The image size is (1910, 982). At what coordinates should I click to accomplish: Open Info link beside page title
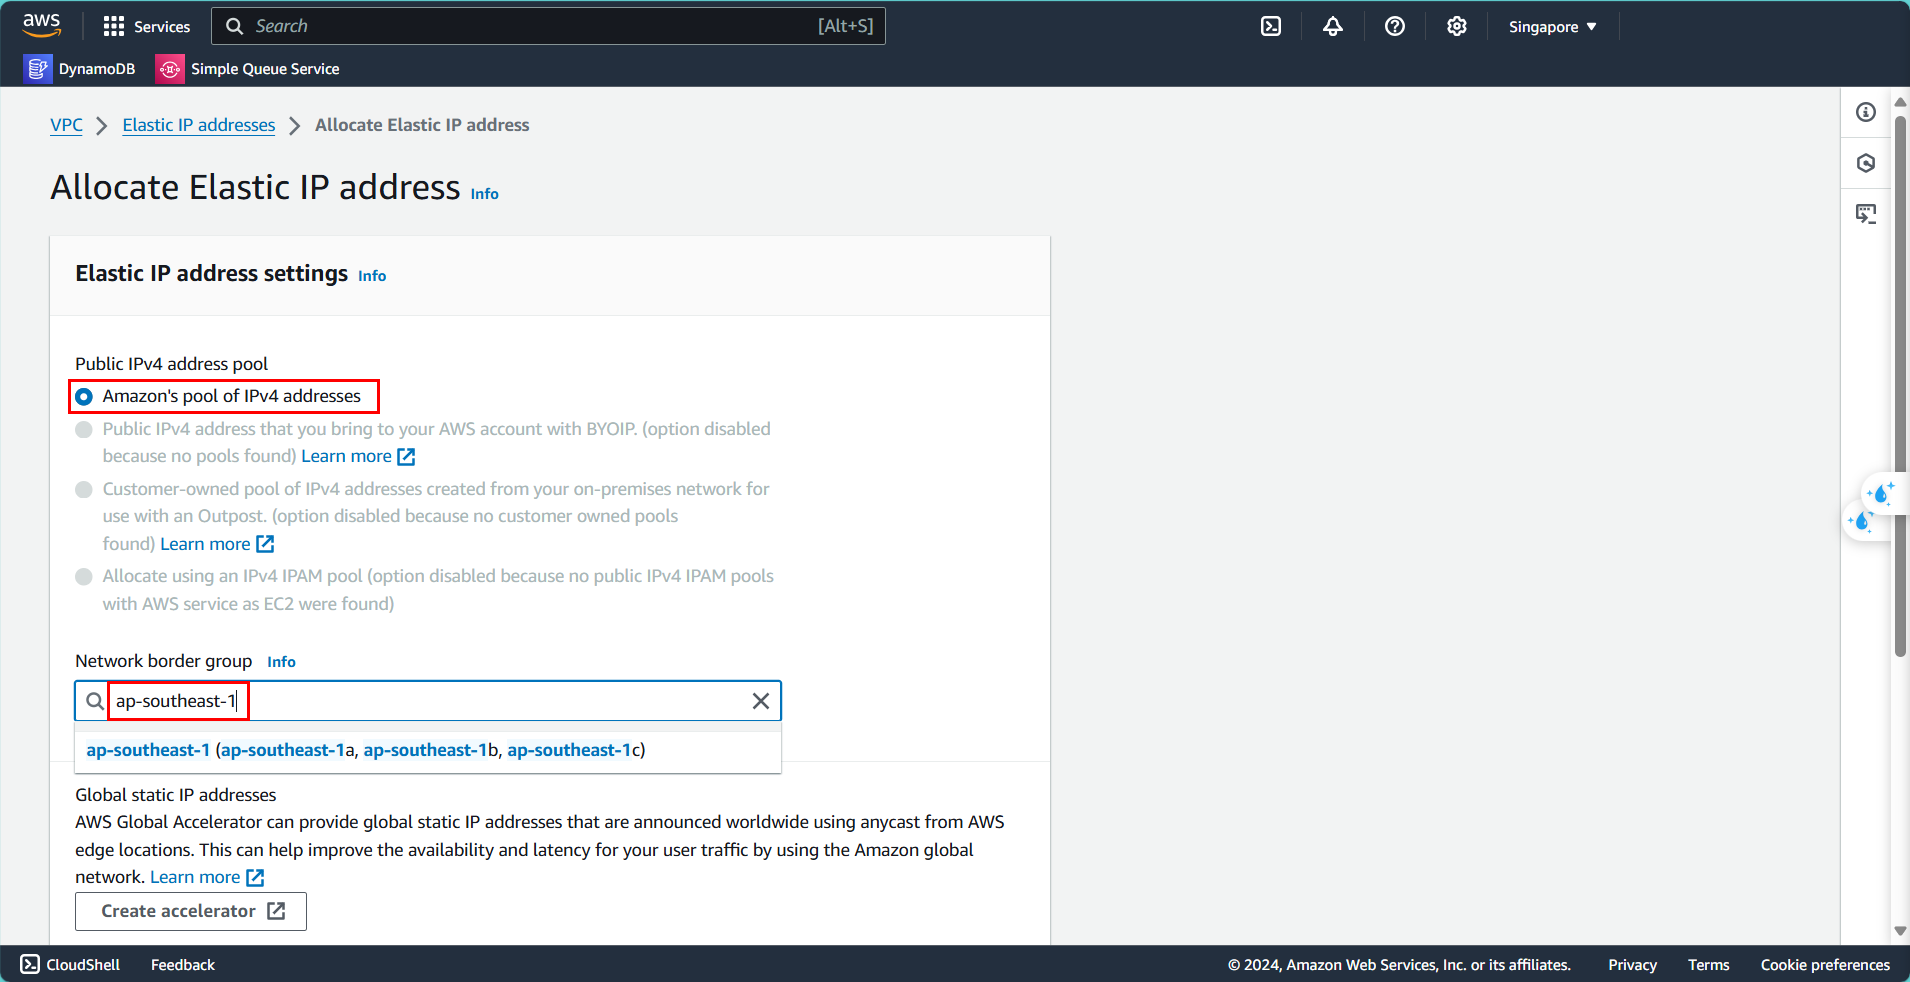(x=485, y=194)
